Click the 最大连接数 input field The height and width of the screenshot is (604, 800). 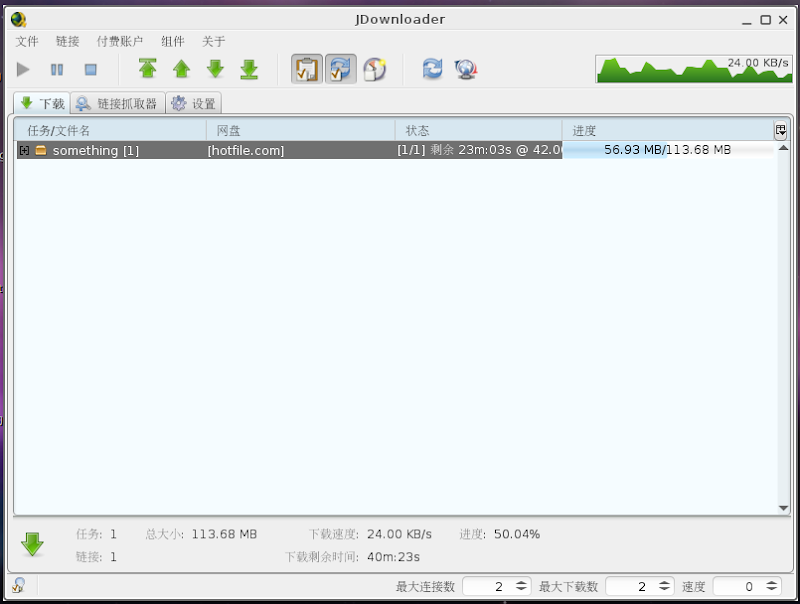pyautogui.click(x=488, y=586)
